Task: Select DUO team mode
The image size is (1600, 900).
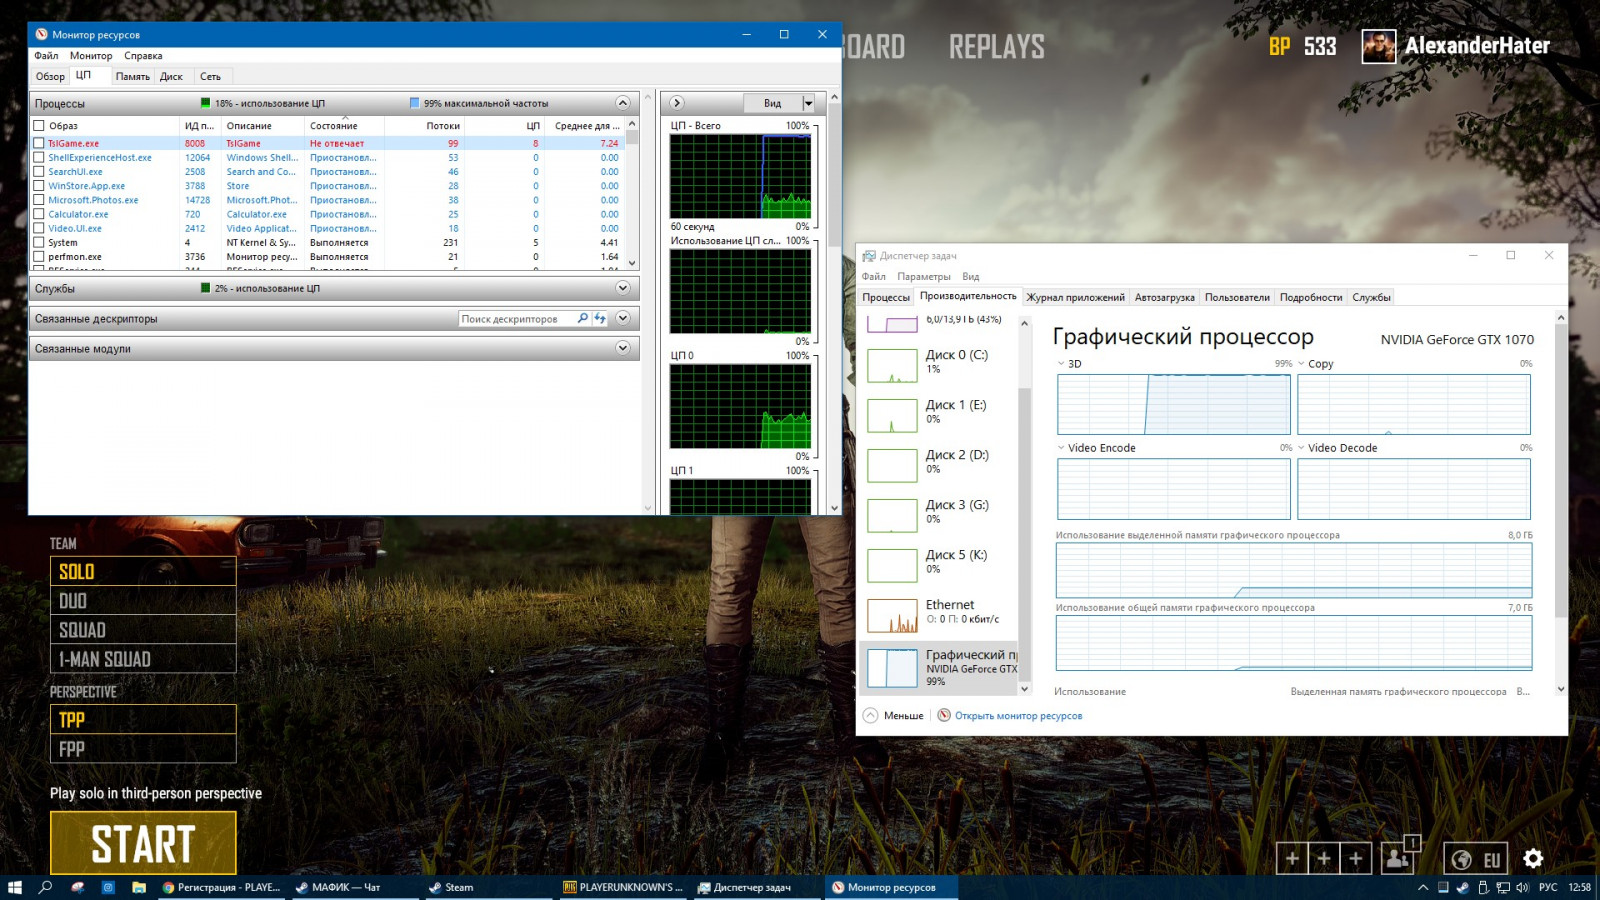Action: click(143, 601)
